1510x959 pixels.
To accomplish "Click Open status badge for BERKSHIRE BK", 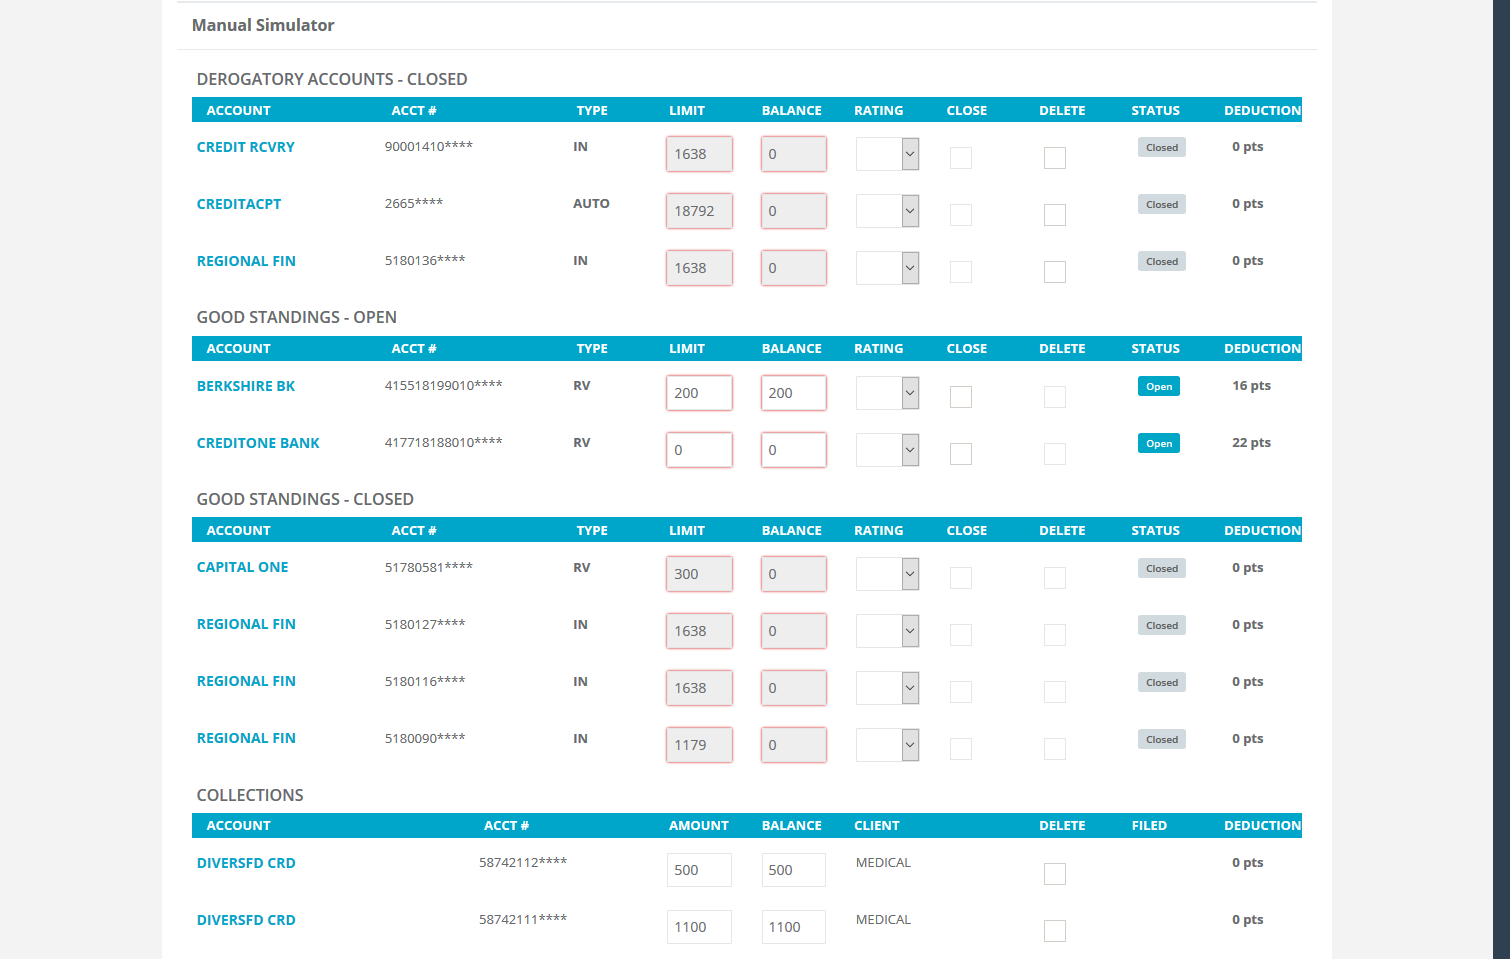I will [x=1158, y=386].
